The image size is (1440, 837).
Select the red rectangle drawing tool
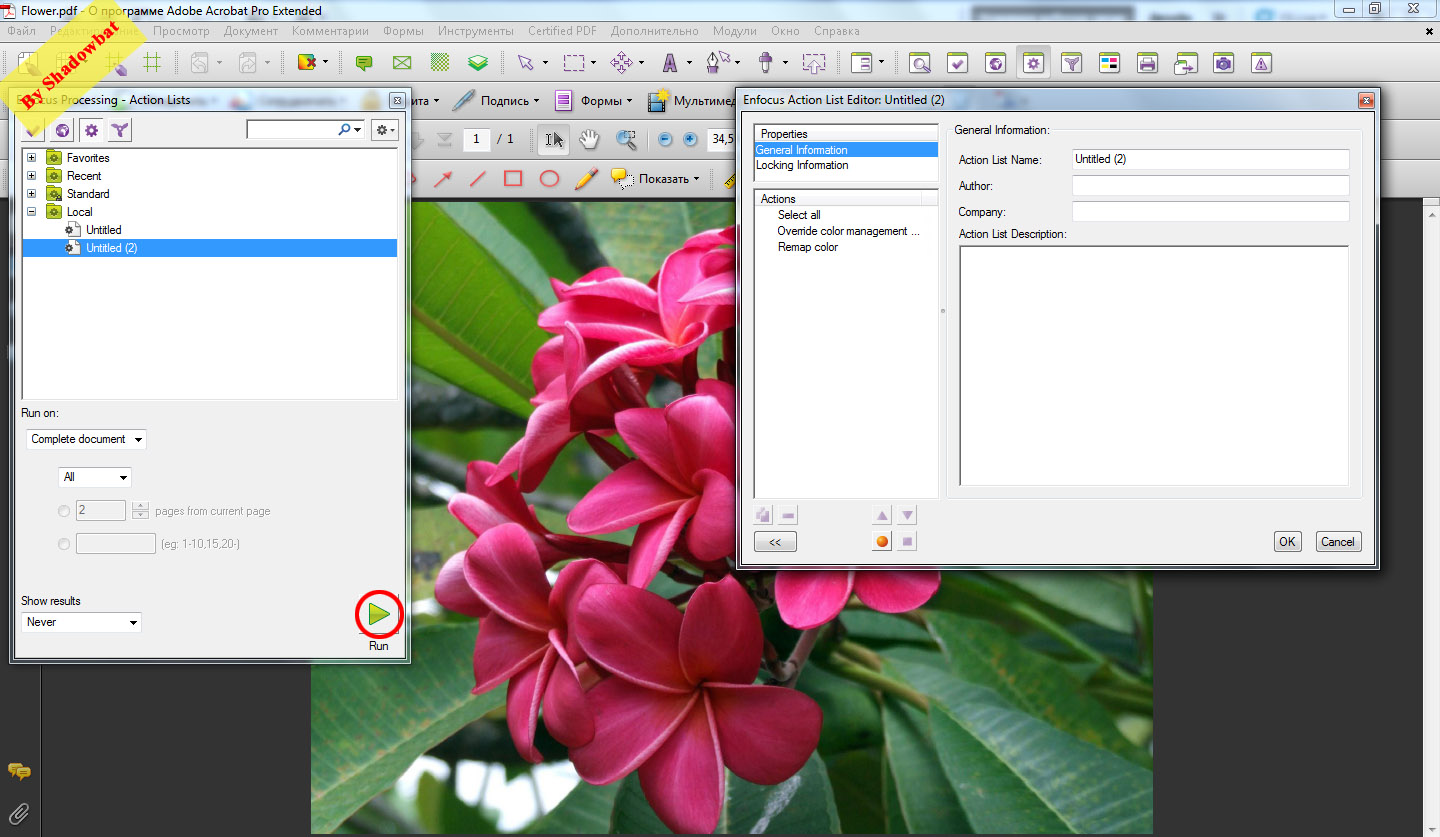pyautogui.click(x=513, y=179)
